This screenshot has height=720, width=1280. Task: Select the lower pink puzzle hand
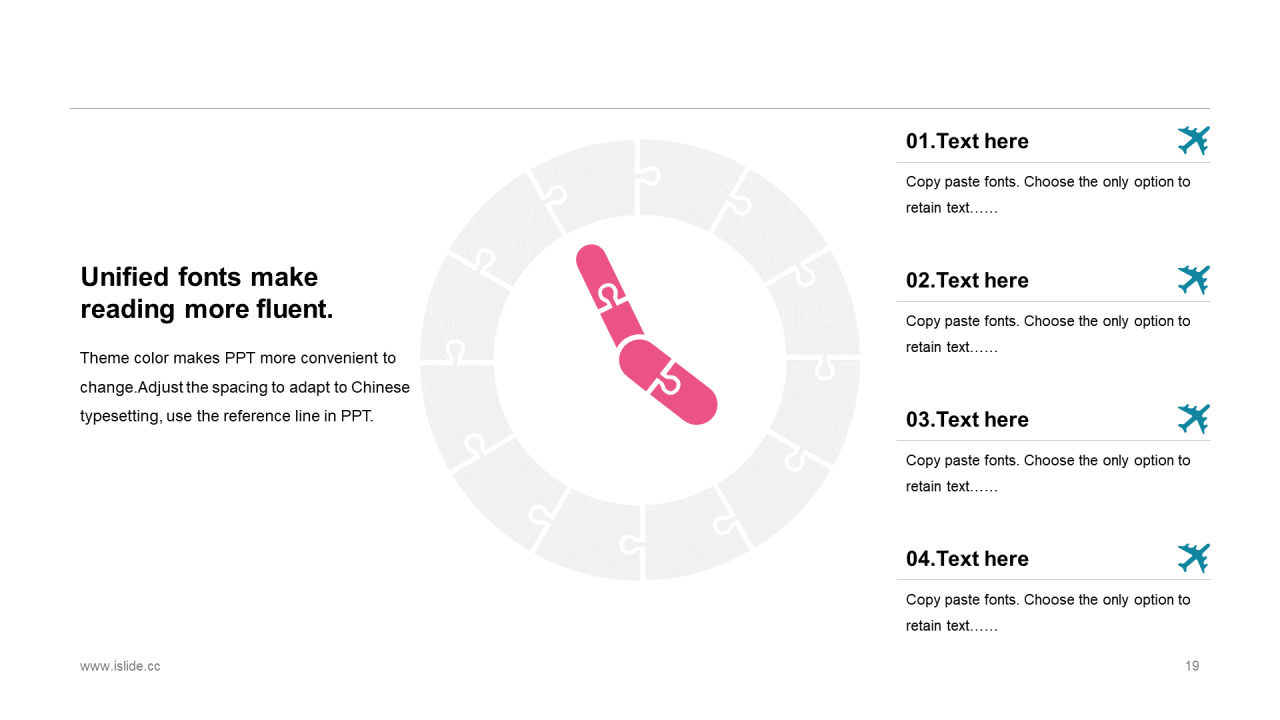[668, 382]
